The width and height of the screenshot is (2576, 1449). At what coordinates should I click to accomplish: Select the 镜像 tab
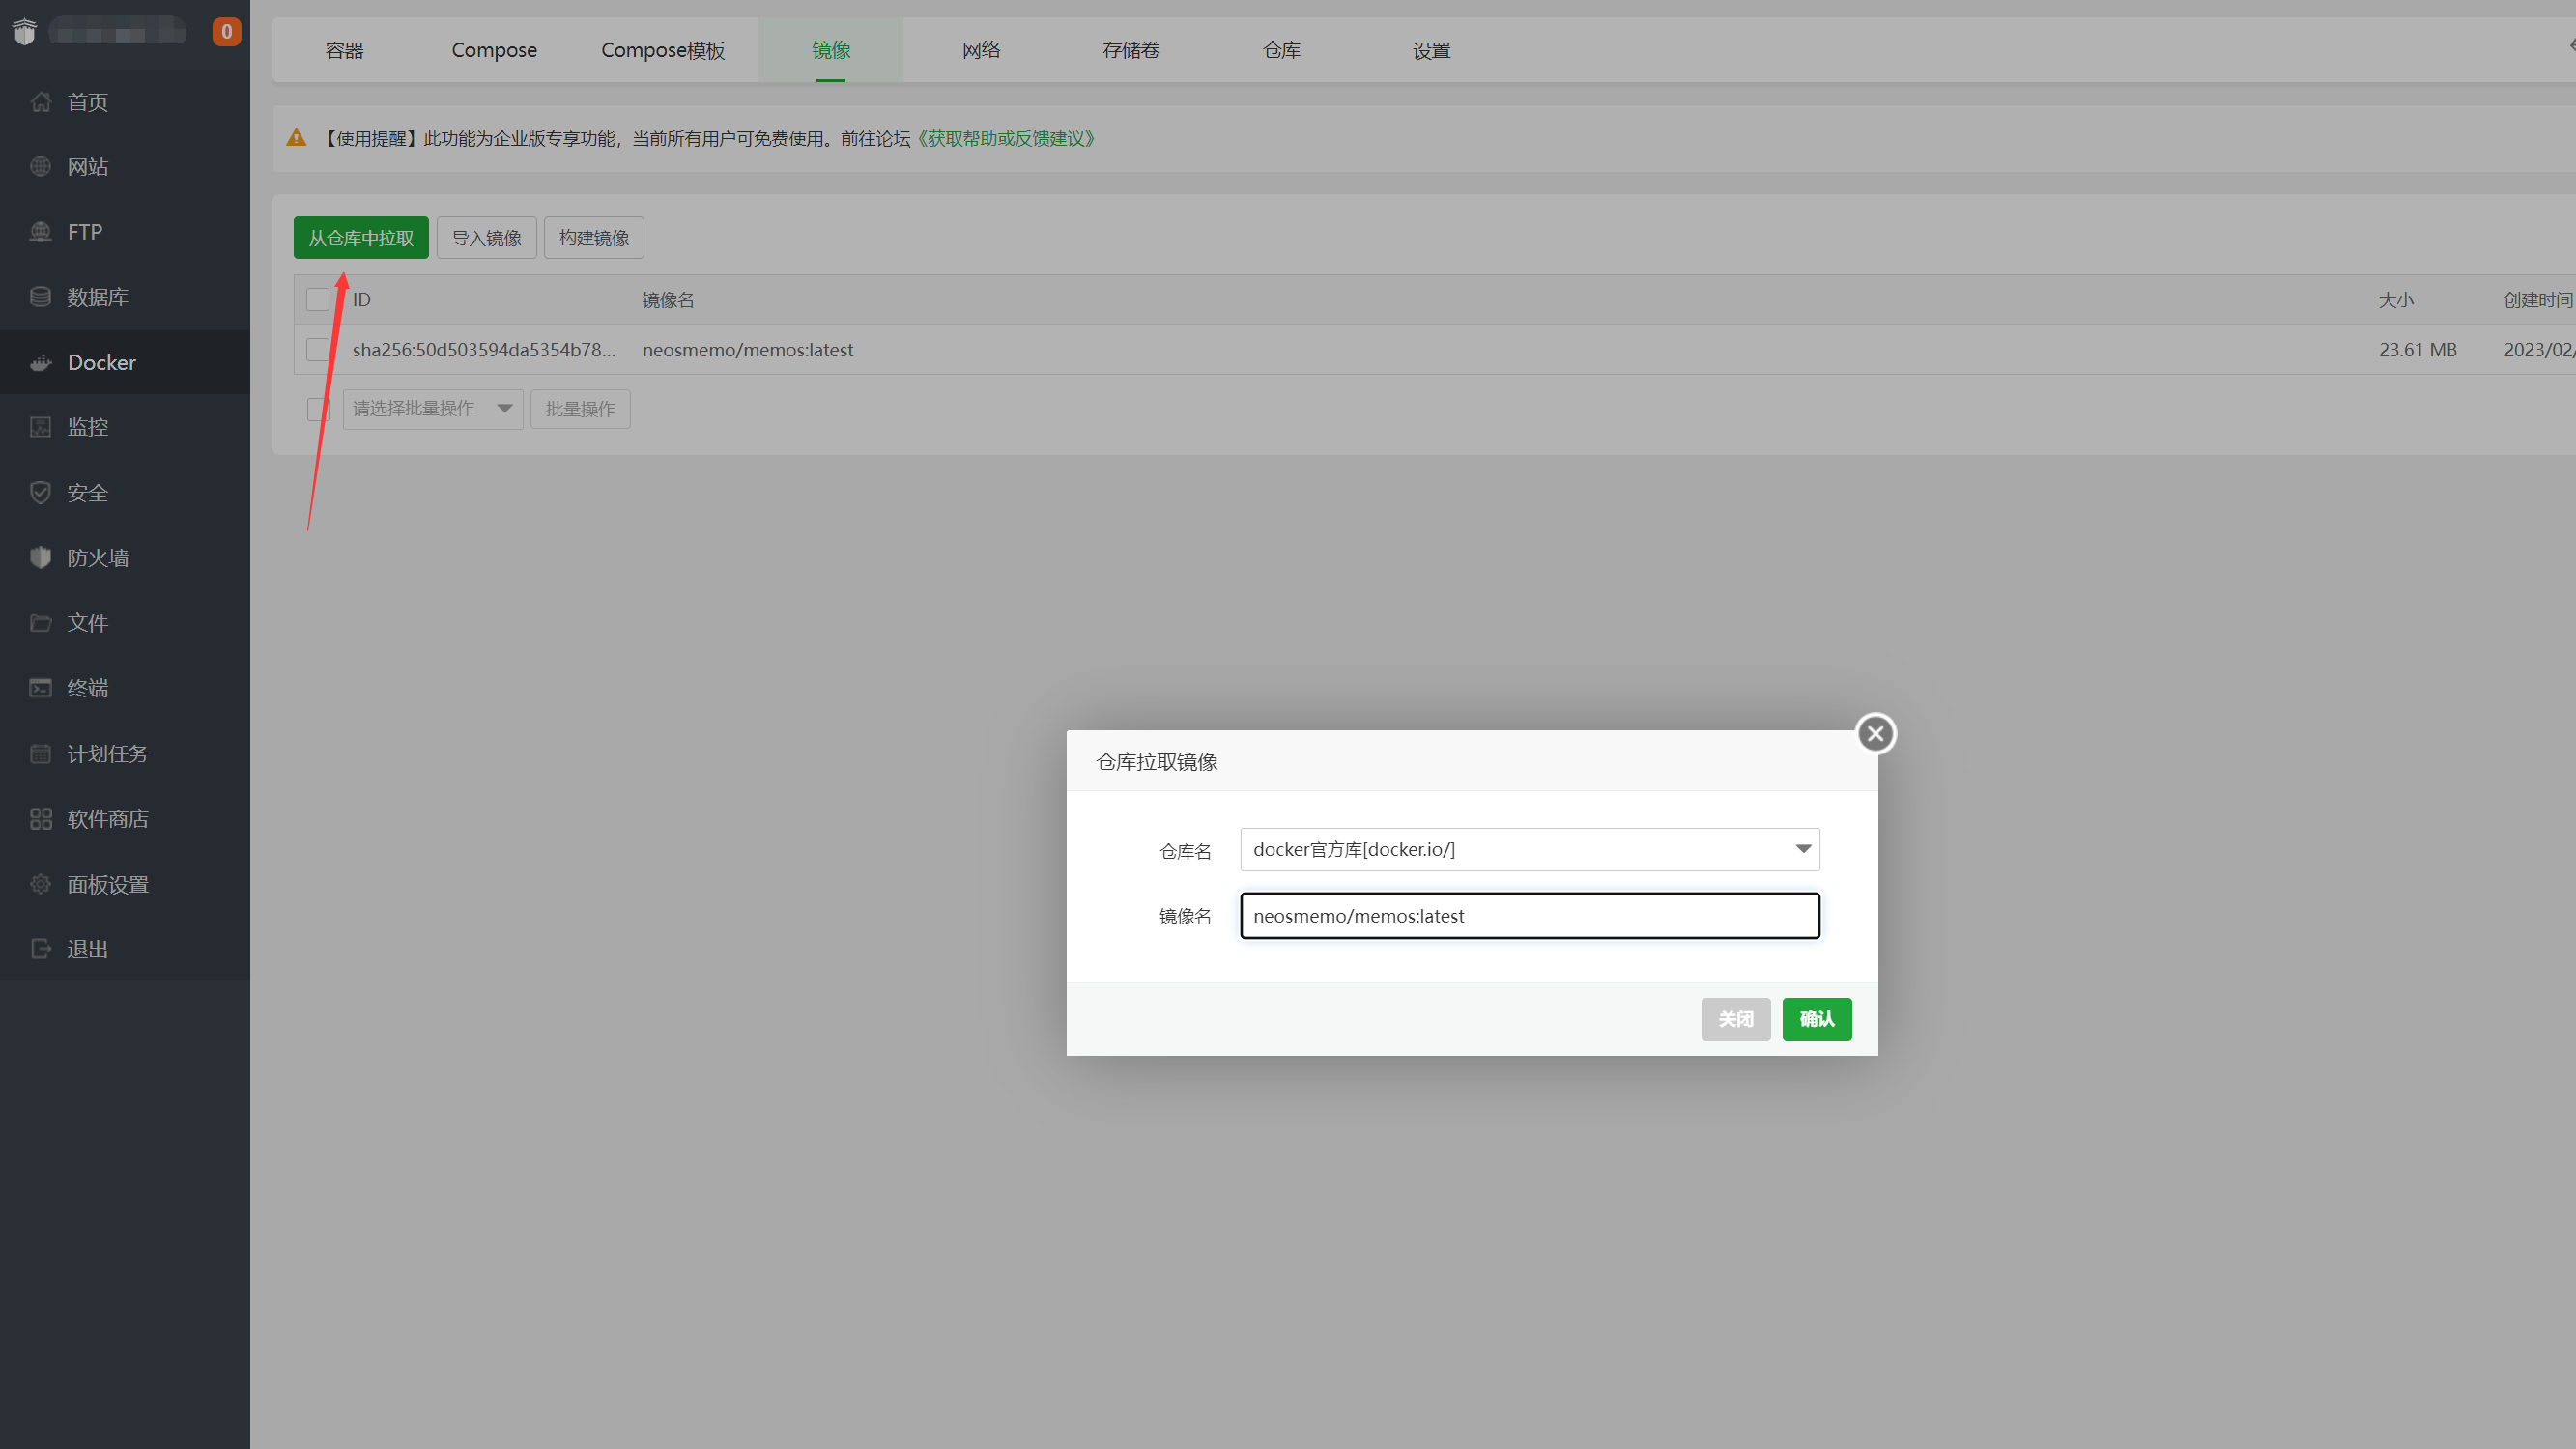[x=831, y=50]
